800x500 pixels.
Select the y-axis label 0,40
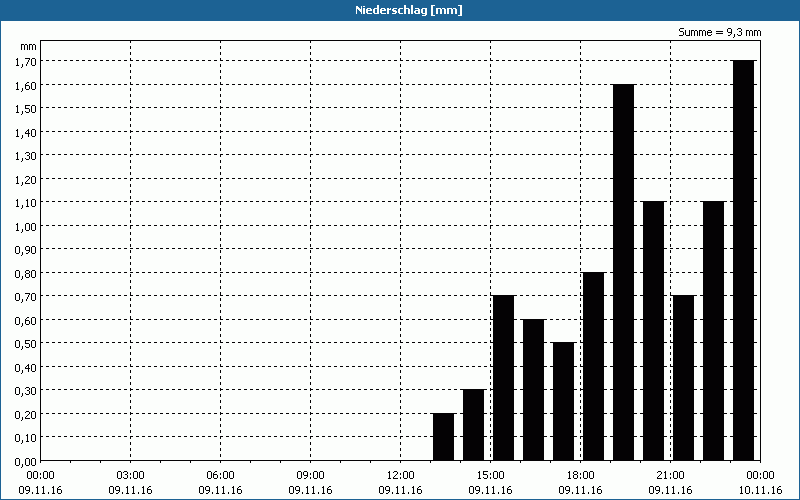point(26,368)
